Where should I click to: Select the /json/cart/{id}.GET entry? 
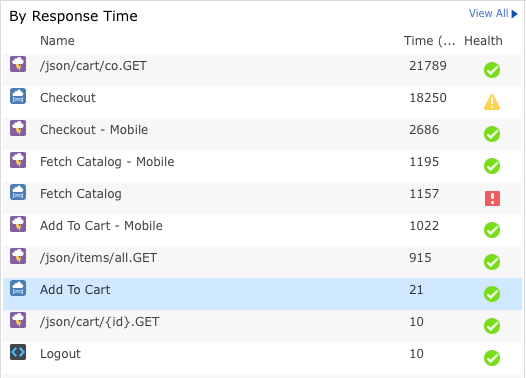[x=100, y=322]
